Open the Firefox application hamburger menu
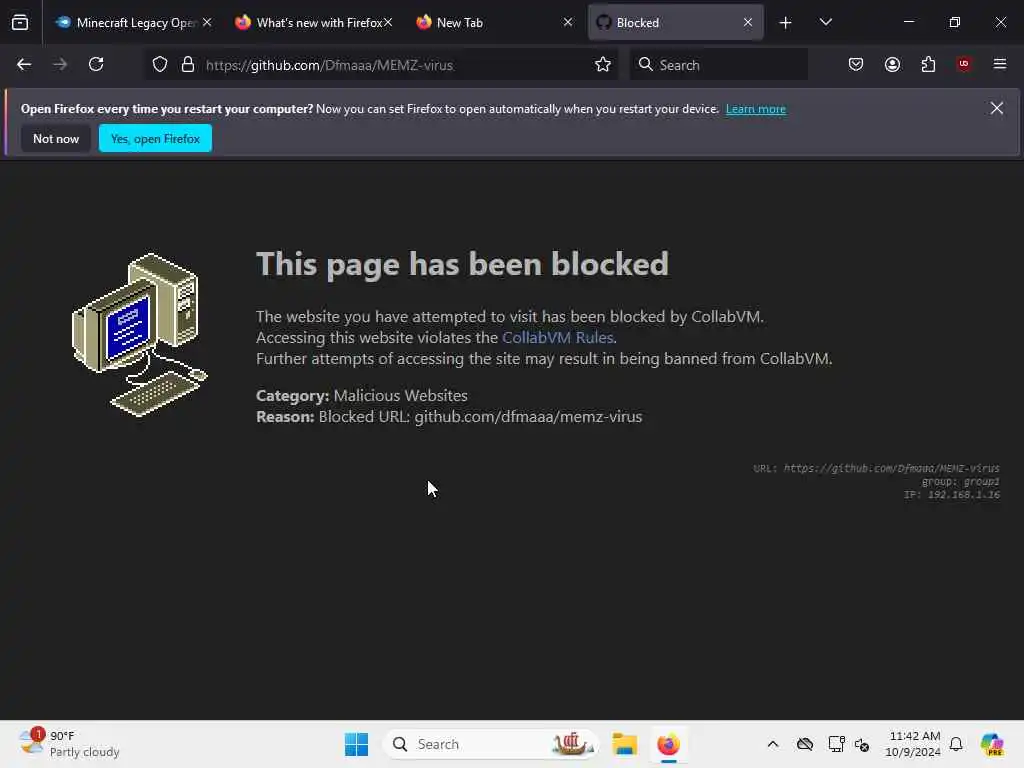The width and height of the screenshot is (1024, 768). [1000, 64]
